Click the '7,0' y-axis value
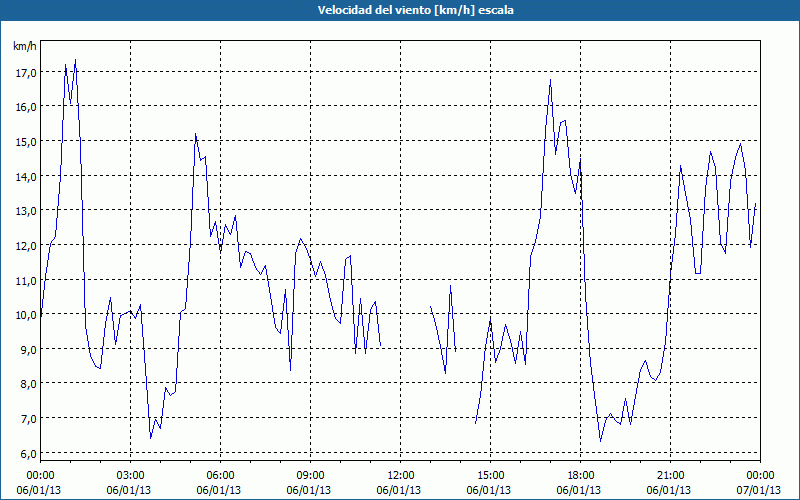 (28, 420)
